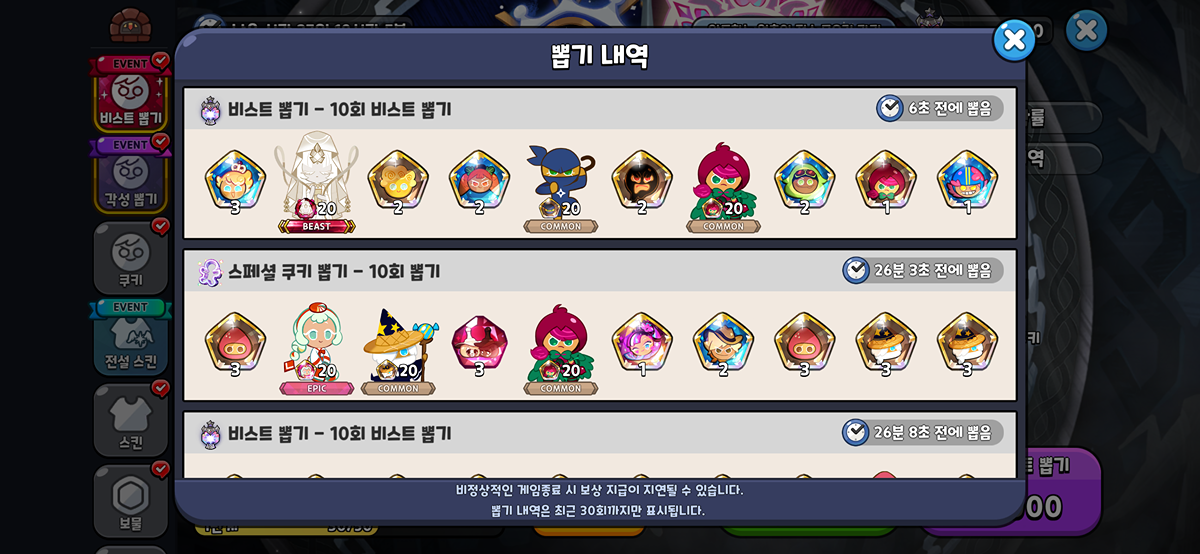Click the clock icon beside 6초 전에 뽑음

point(889,108)
